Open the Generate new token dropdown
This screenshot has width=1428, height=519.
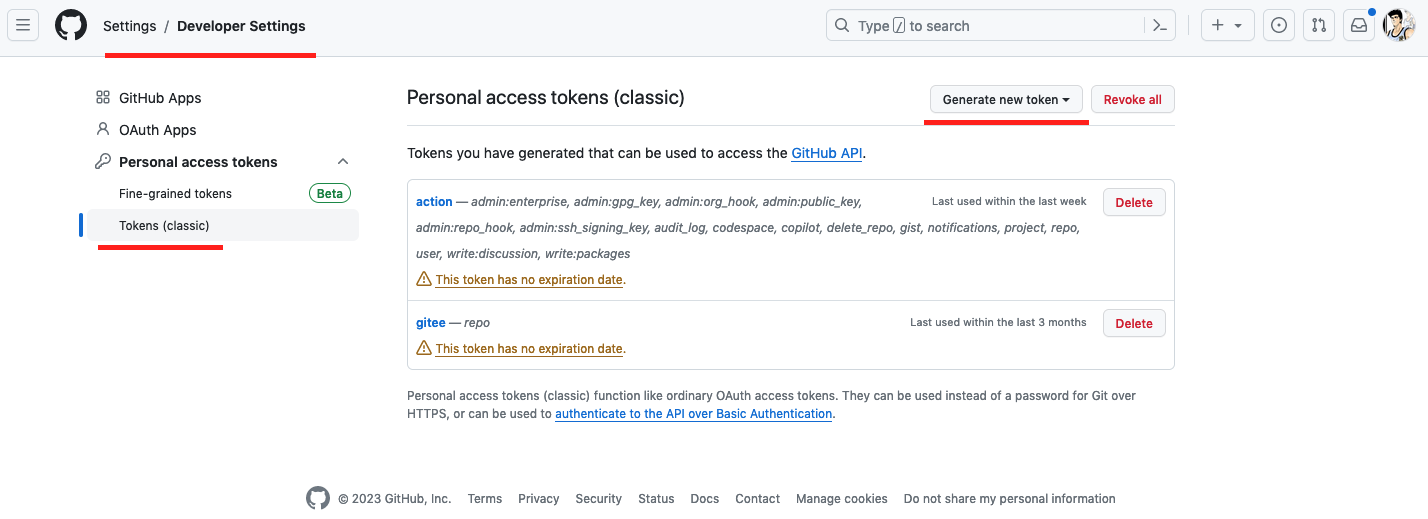[x=1006, y=100]
